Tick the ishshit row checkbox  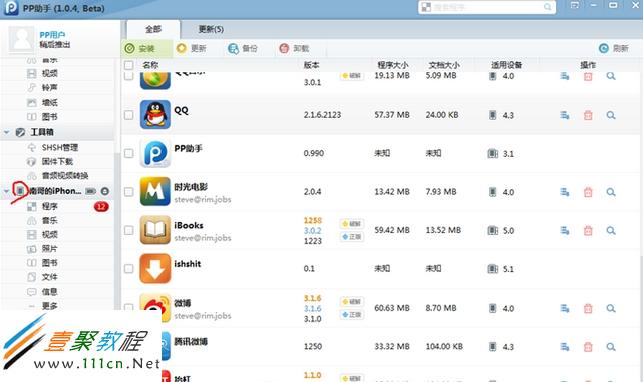tap(128, 269)
